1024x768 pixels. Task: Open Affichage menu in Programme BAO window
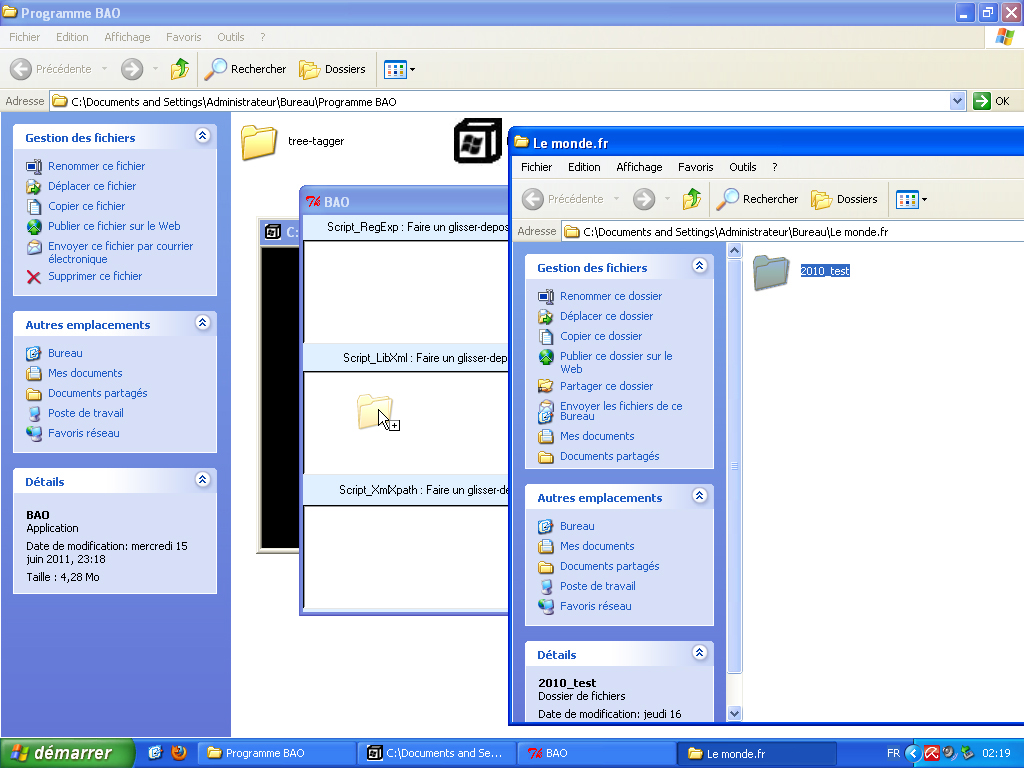[x=127, y=37]
